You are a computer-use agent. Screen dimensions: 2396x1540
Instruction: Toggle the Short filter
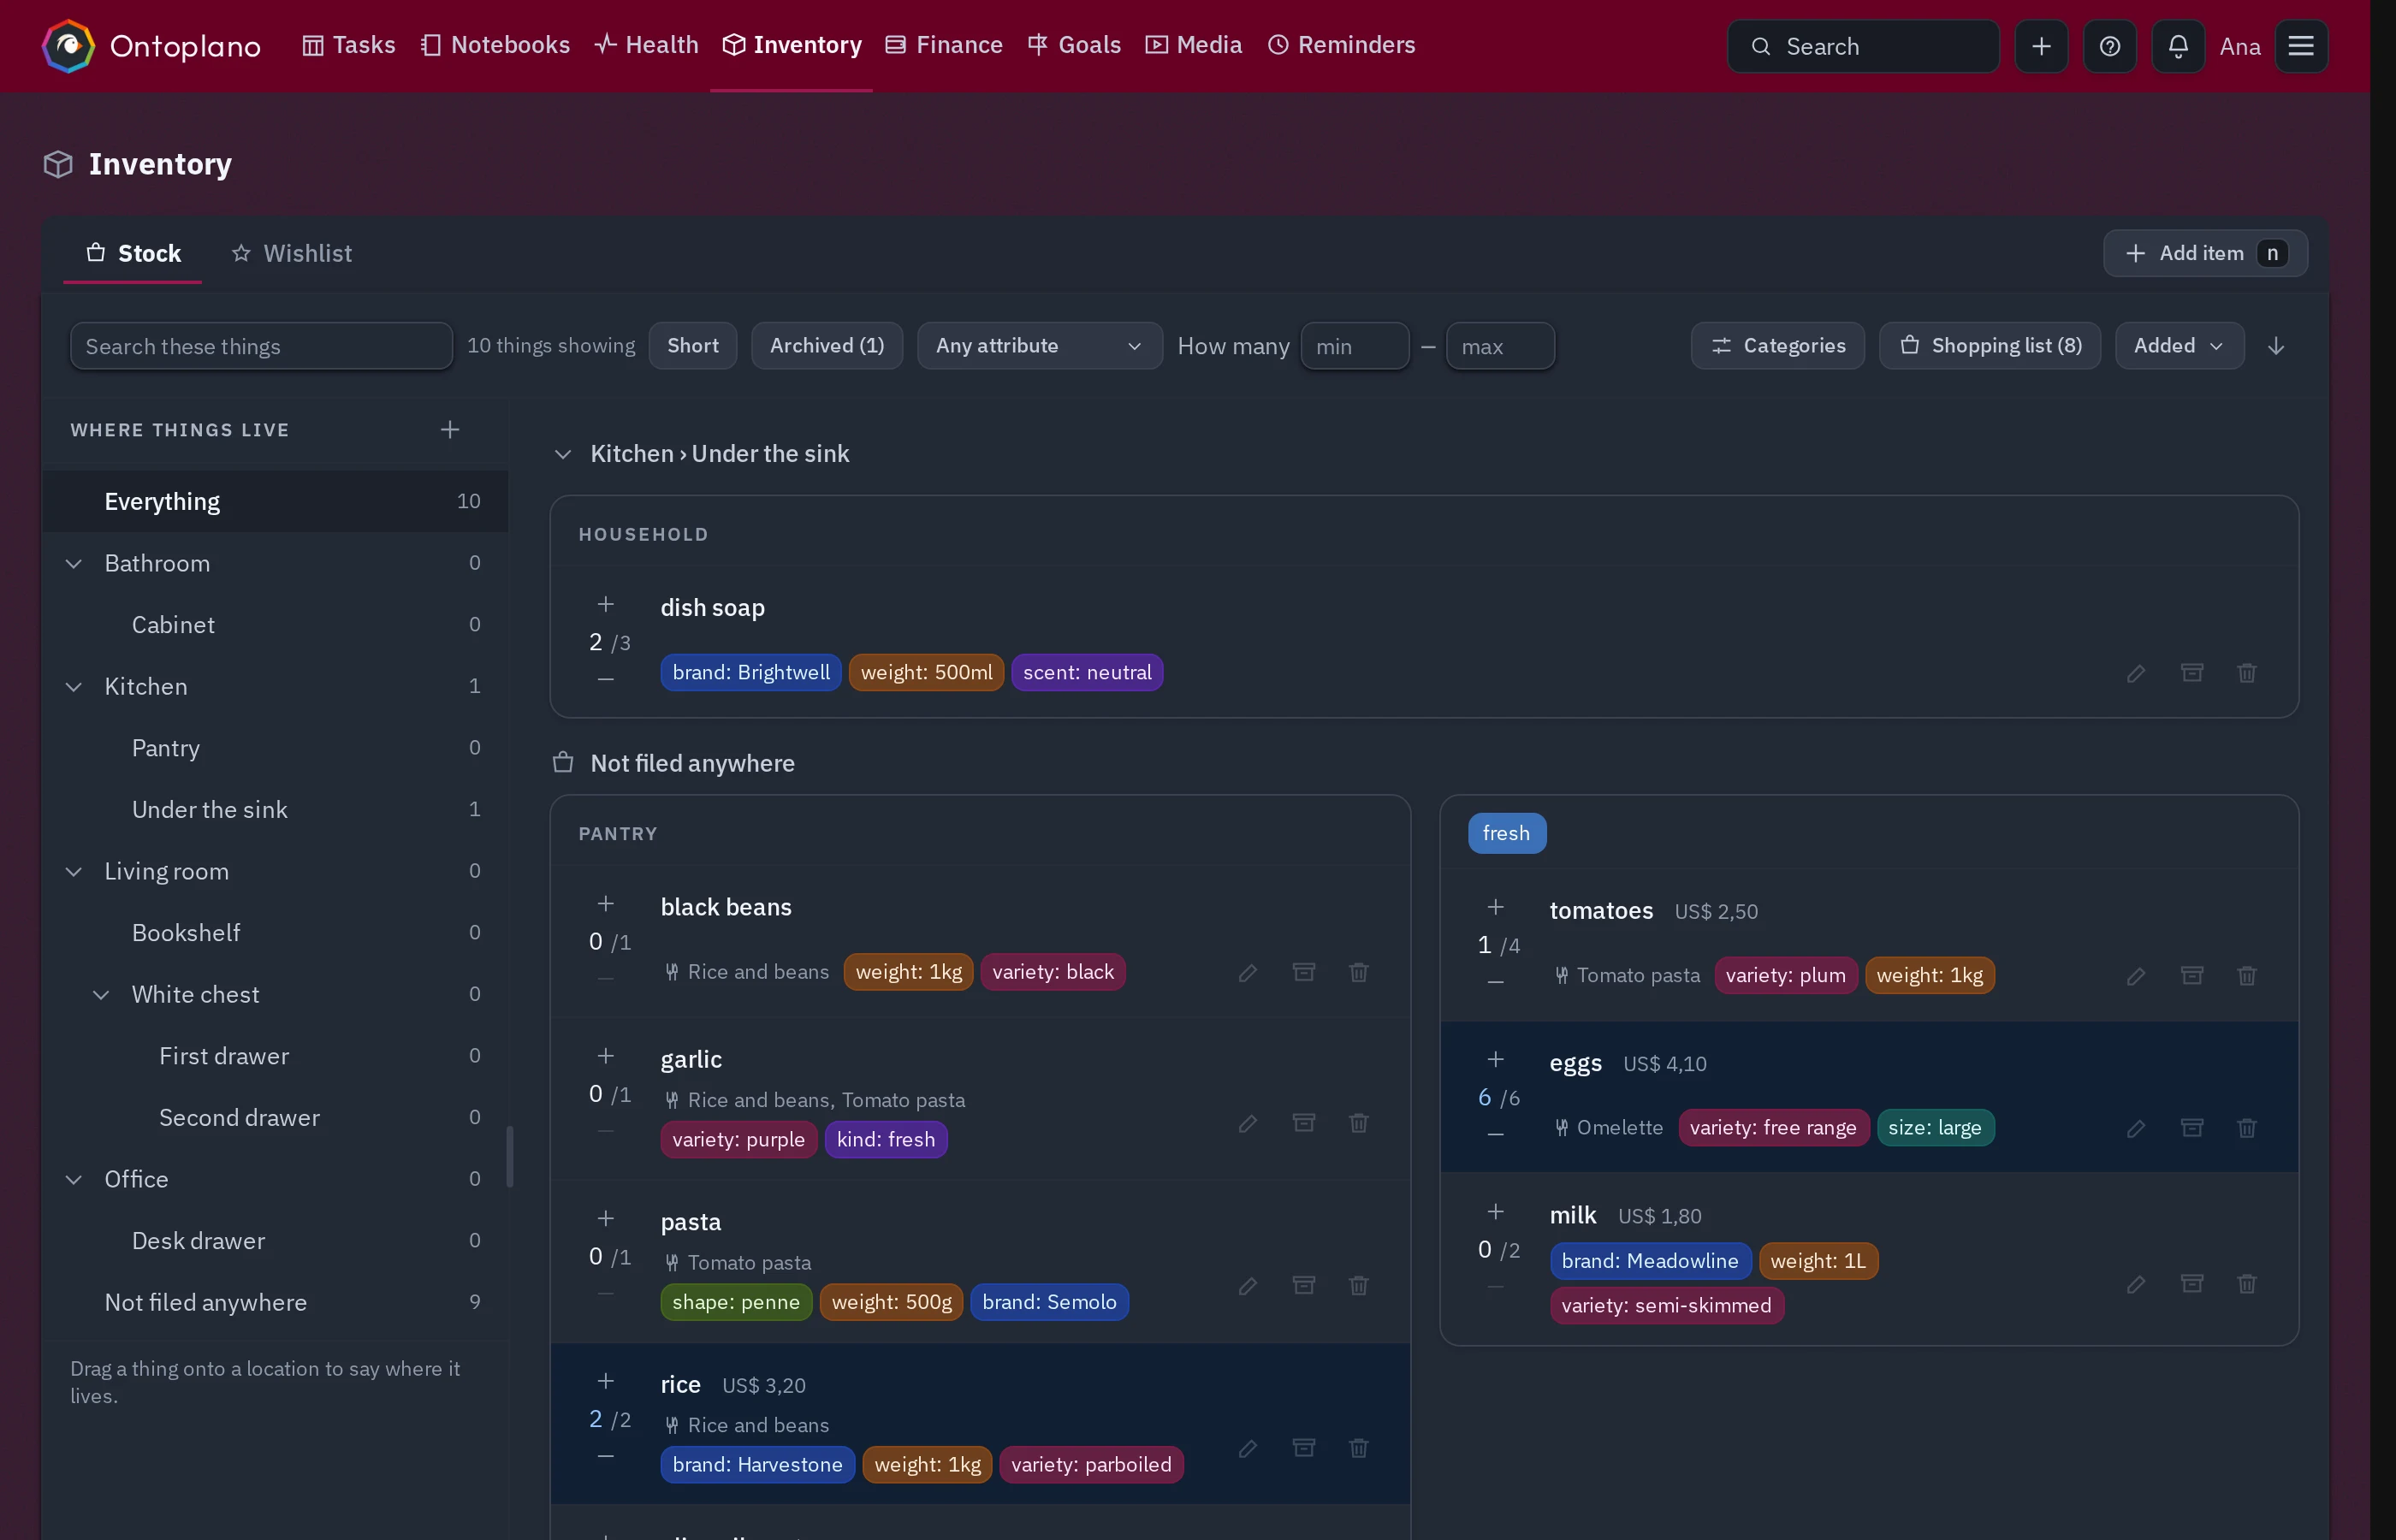(693, 346)
